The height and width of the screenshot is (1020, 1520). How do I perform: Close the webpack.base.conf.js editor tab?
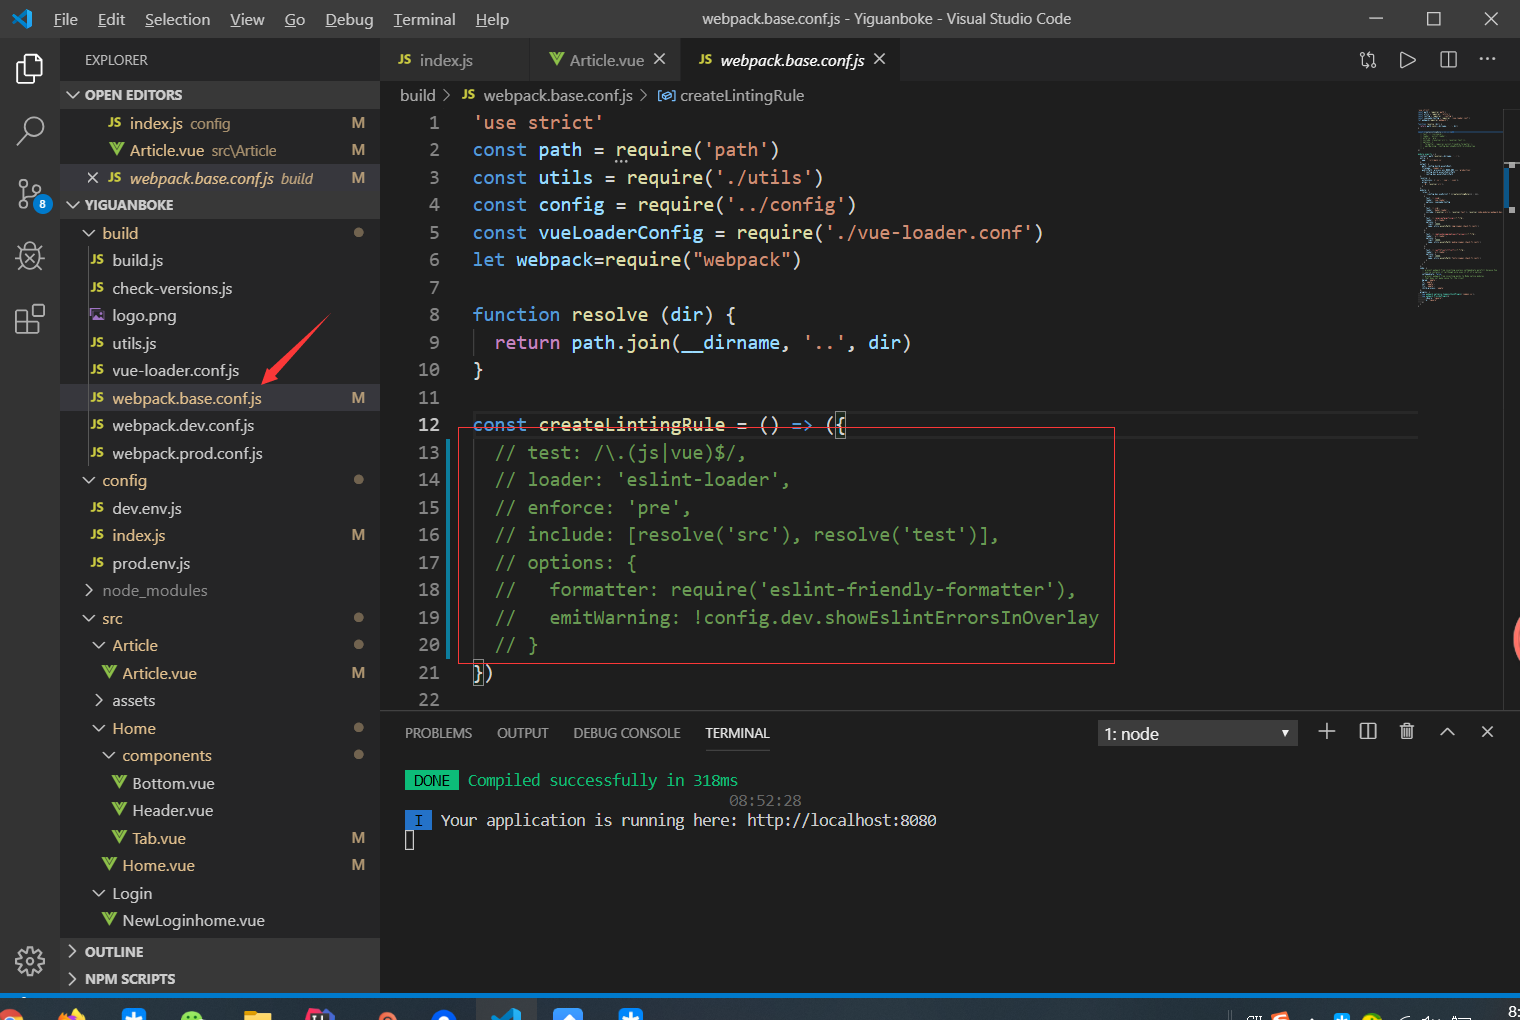pos(880,59)
